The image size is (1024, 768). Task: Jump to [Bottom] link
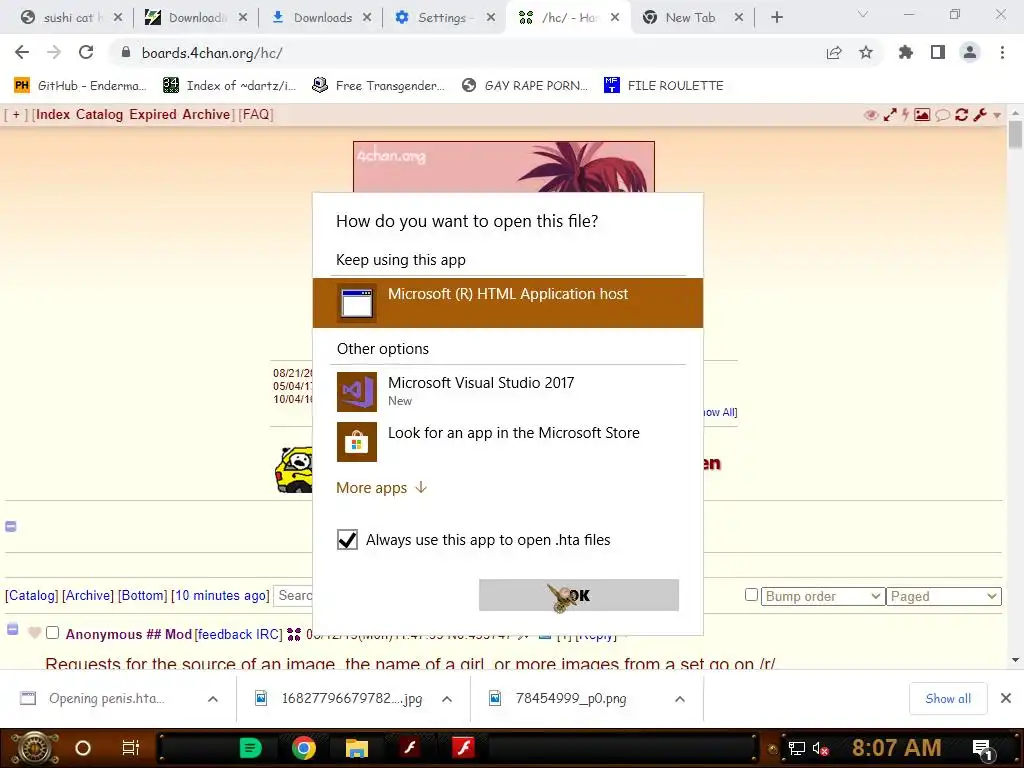142,596
